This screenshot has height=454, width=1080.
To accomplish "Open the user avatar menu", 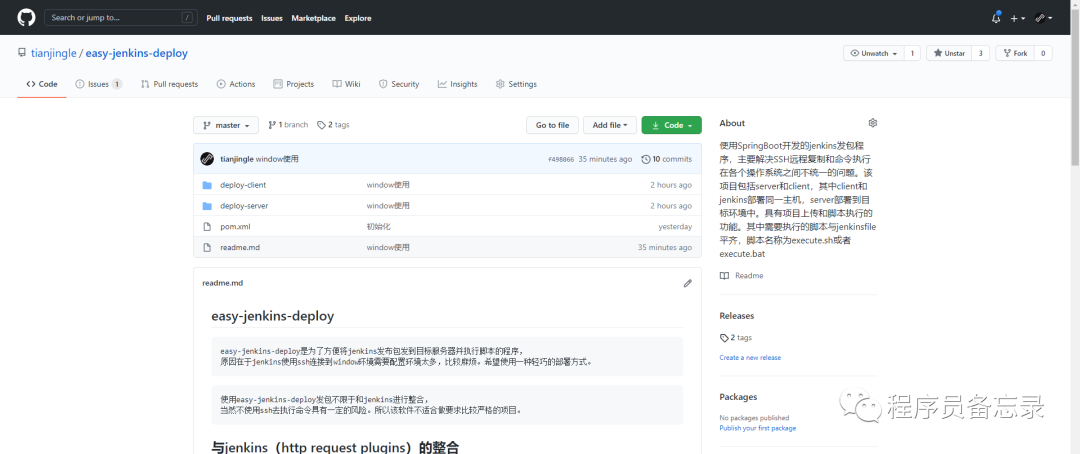I will [1043, 18].
